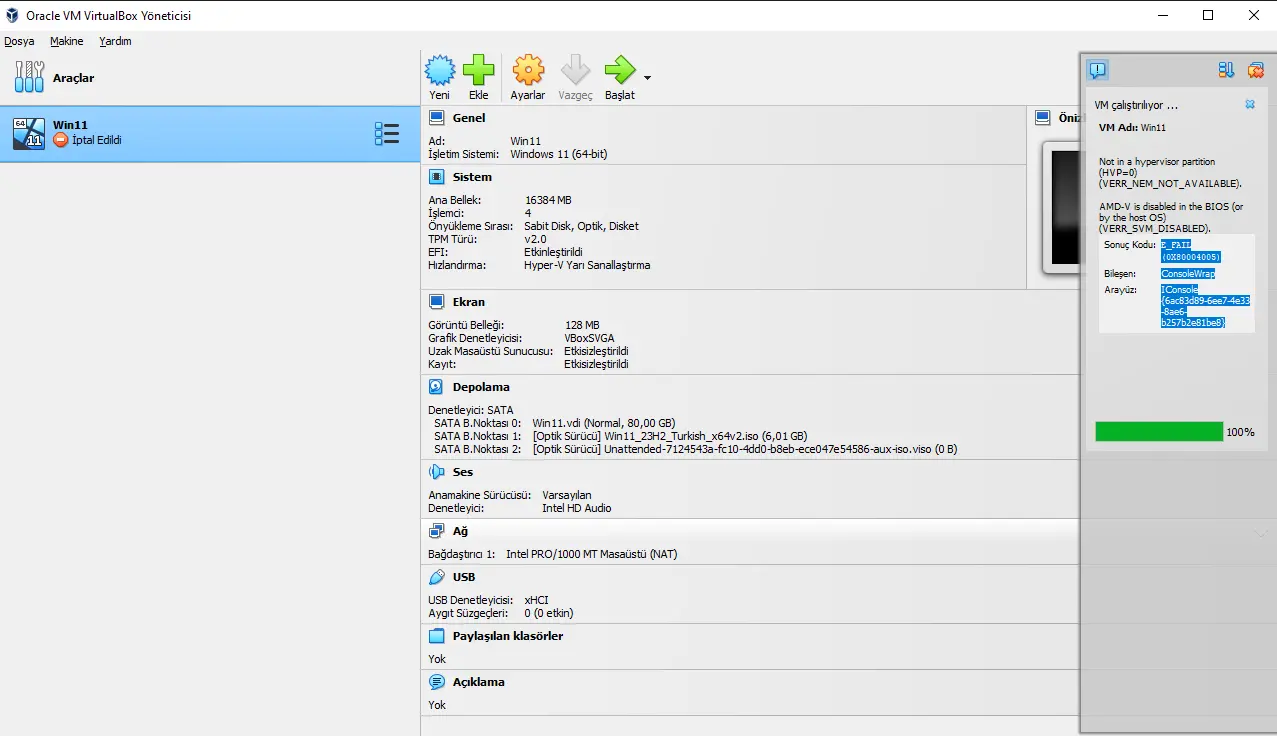Click the Unattended aux-iso.viso entry
Image resolution: width=1277 pixels, height=736 pixels.
[x=745, y=449]
